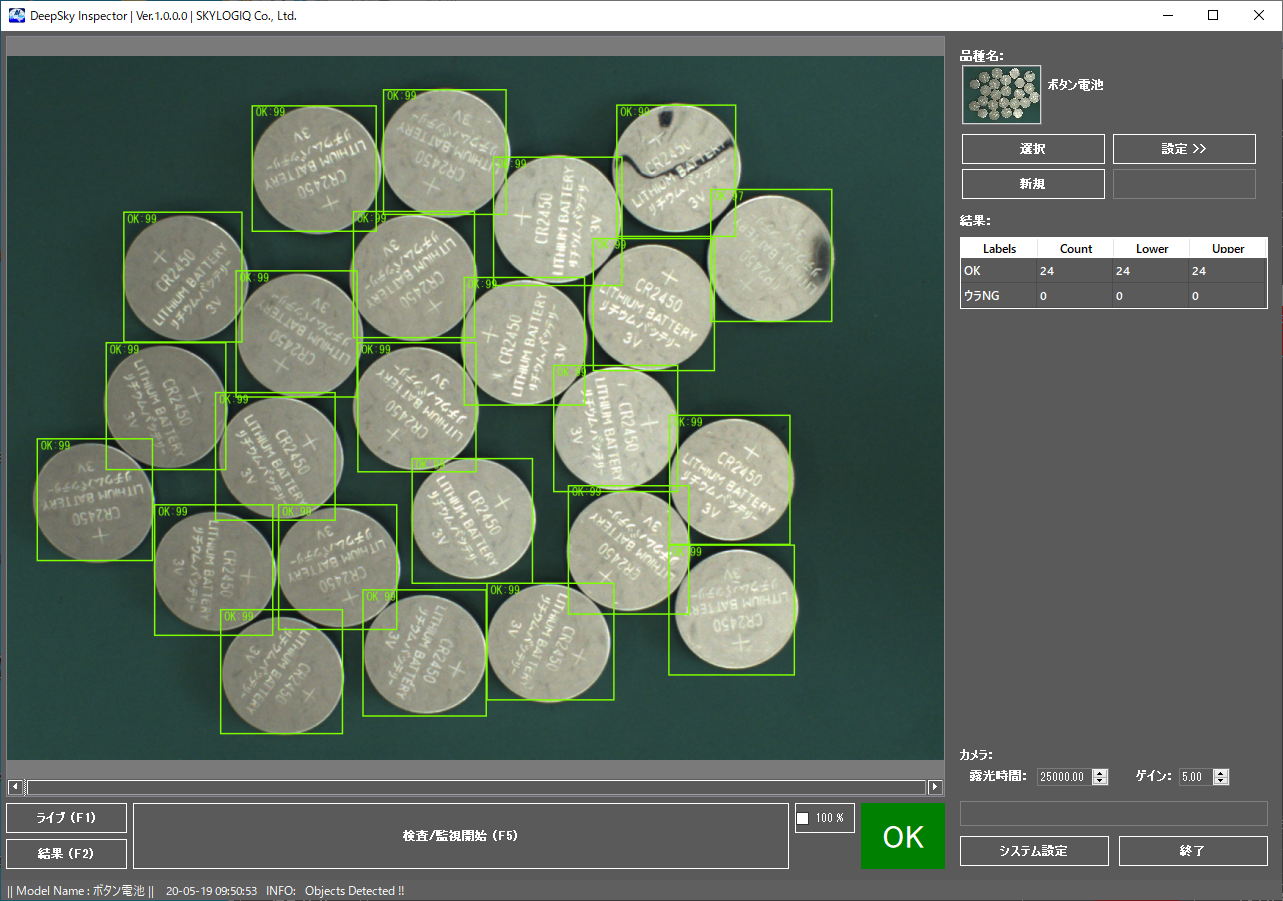Click the Upper column header
Screen dimensions: 1283x901
[x=1228, y=248]
